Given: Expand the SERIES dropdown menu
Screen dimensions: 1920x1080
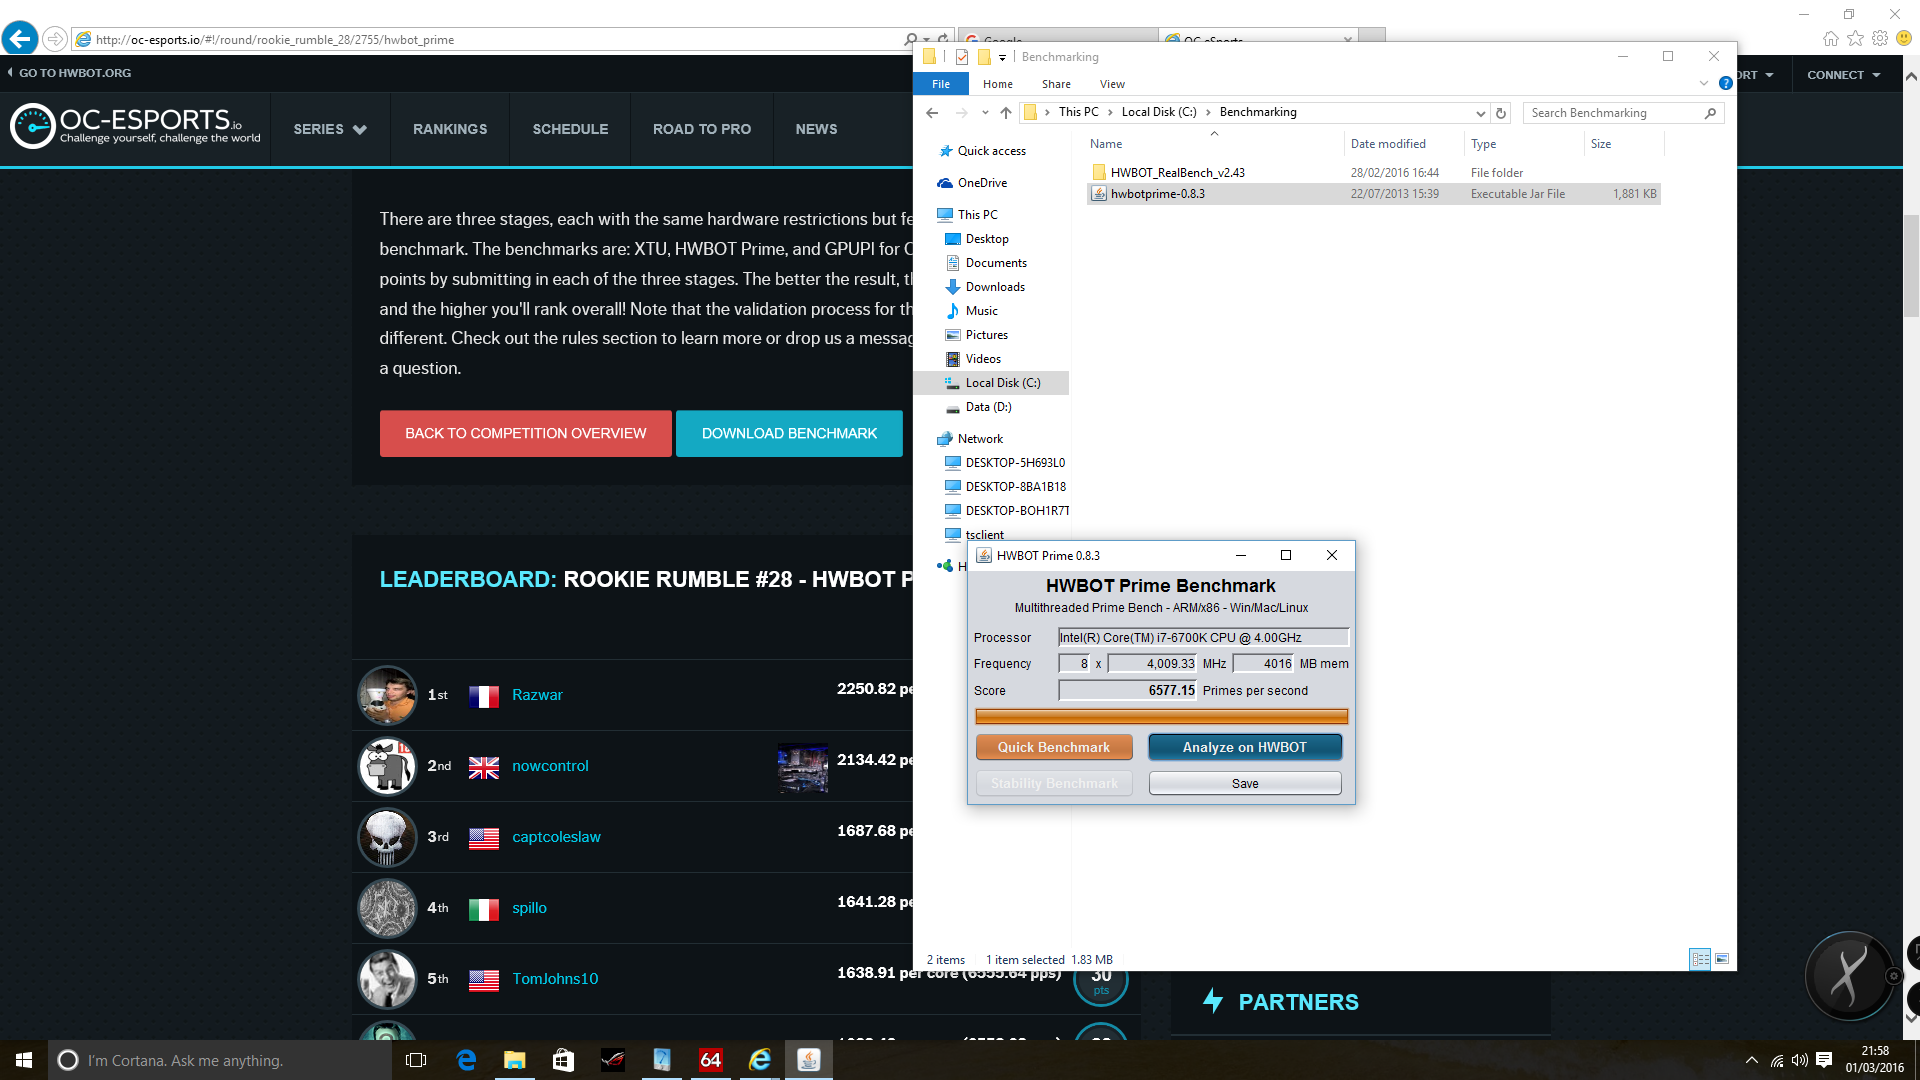Looking at the screenshot, I should tap(330, 129).
